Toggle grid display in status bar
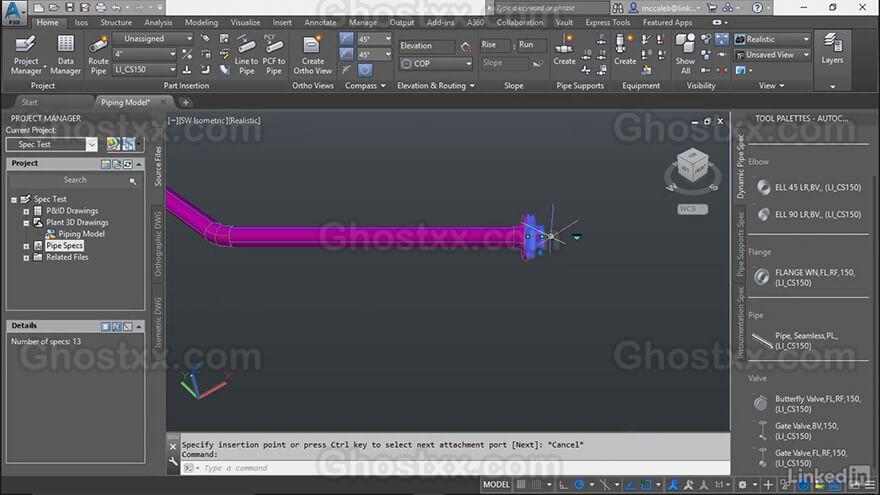The image size is (880, 495). pyautogui.click(x=521, y=484)
